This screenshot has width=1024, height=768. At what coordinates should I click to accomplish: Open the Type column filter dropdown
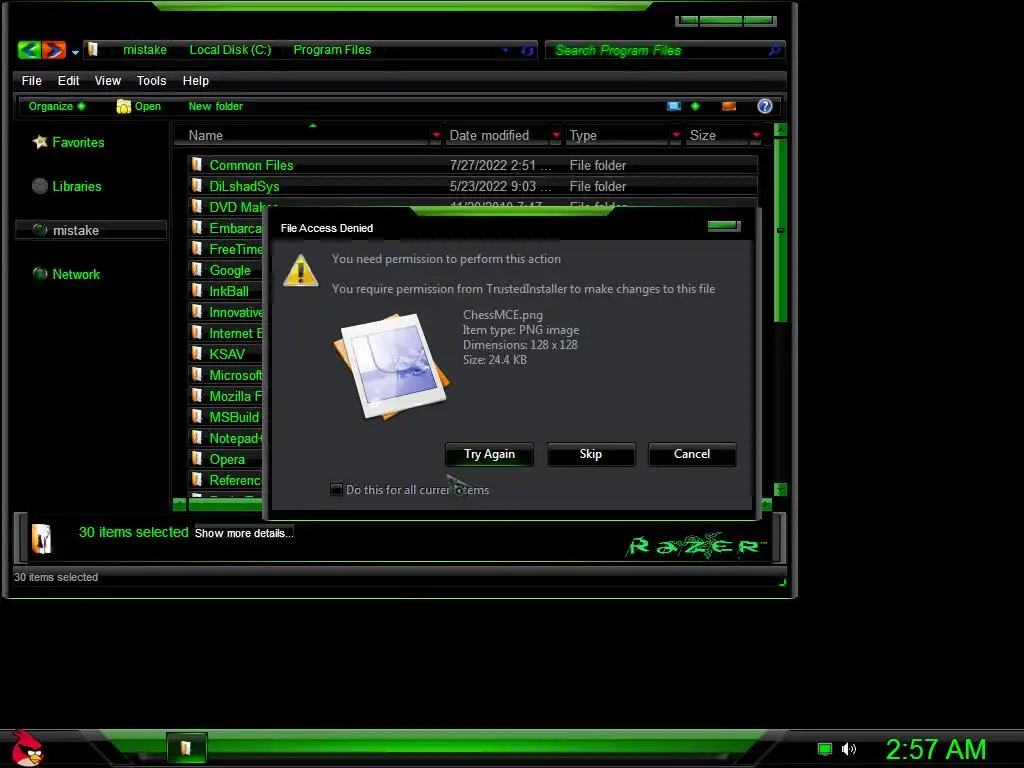pos(676,136)
